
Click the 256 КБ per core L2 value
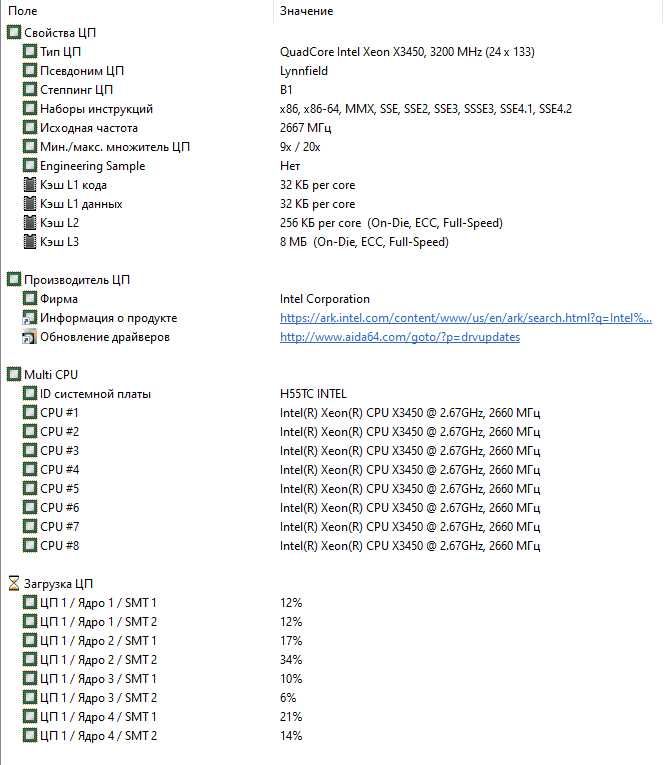click(x=391, y=223)
